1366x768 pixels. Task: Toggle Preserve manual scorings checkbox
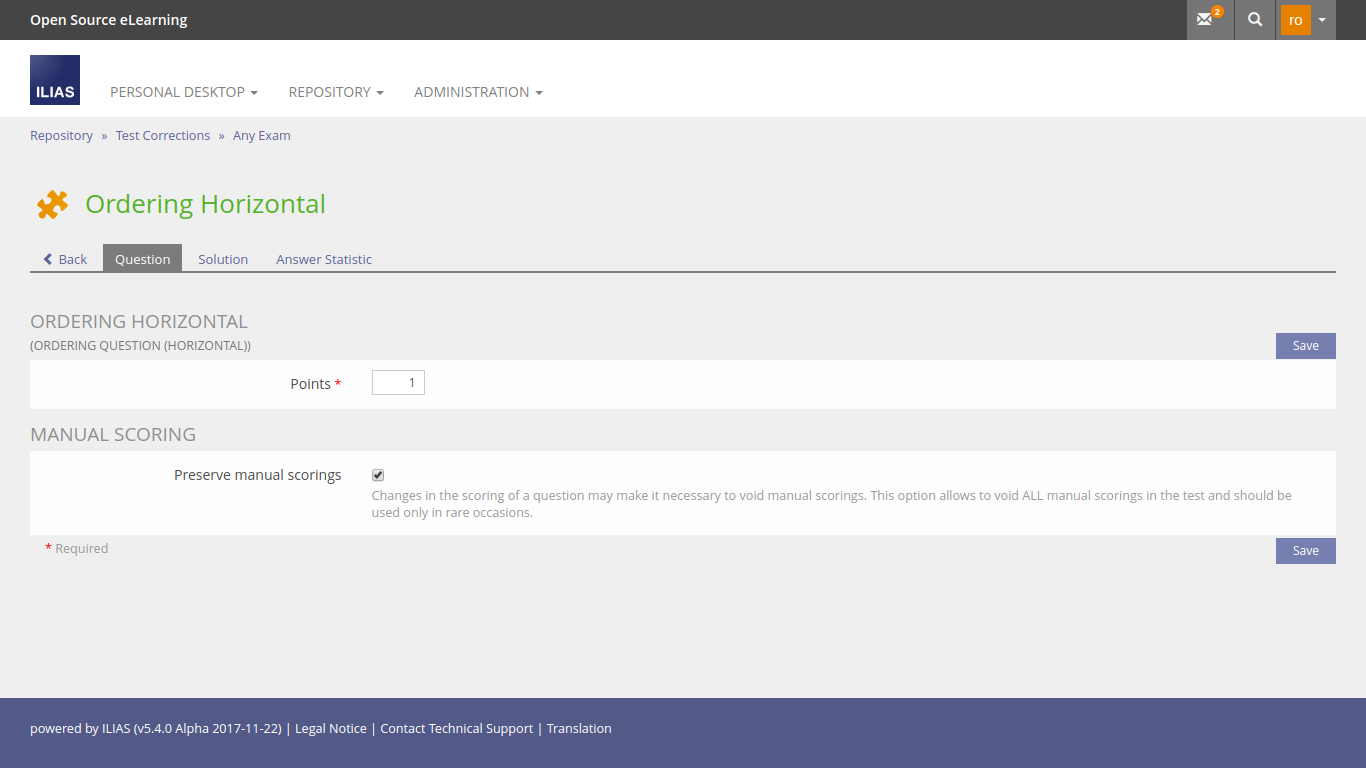(x=378, y=475)
